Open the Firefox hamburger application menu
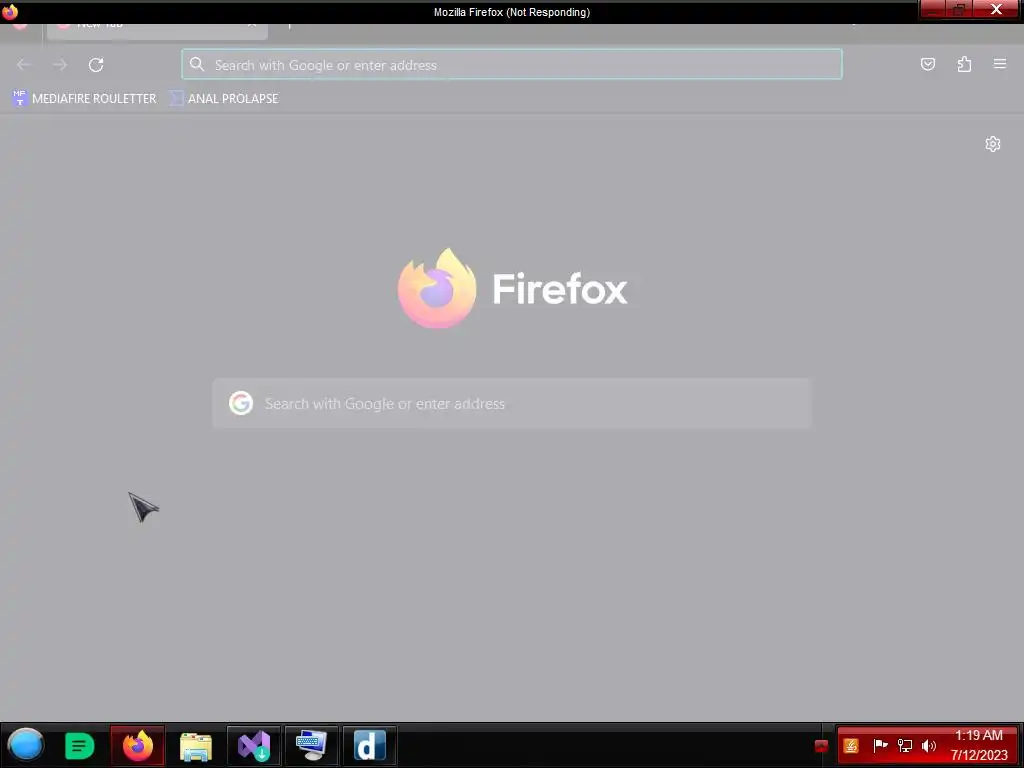The image size is (1024, 768). tap(1000, 64)
